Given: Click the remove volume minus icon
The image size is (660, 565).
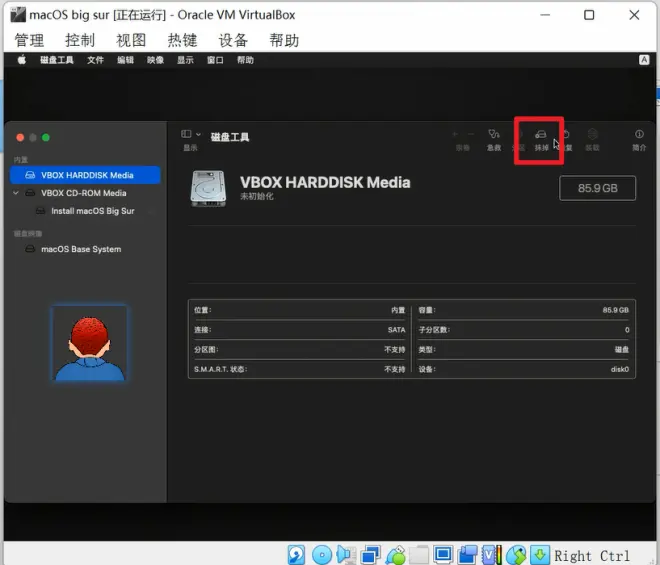Looking at the screenshot, I should (x=471, y=134).
